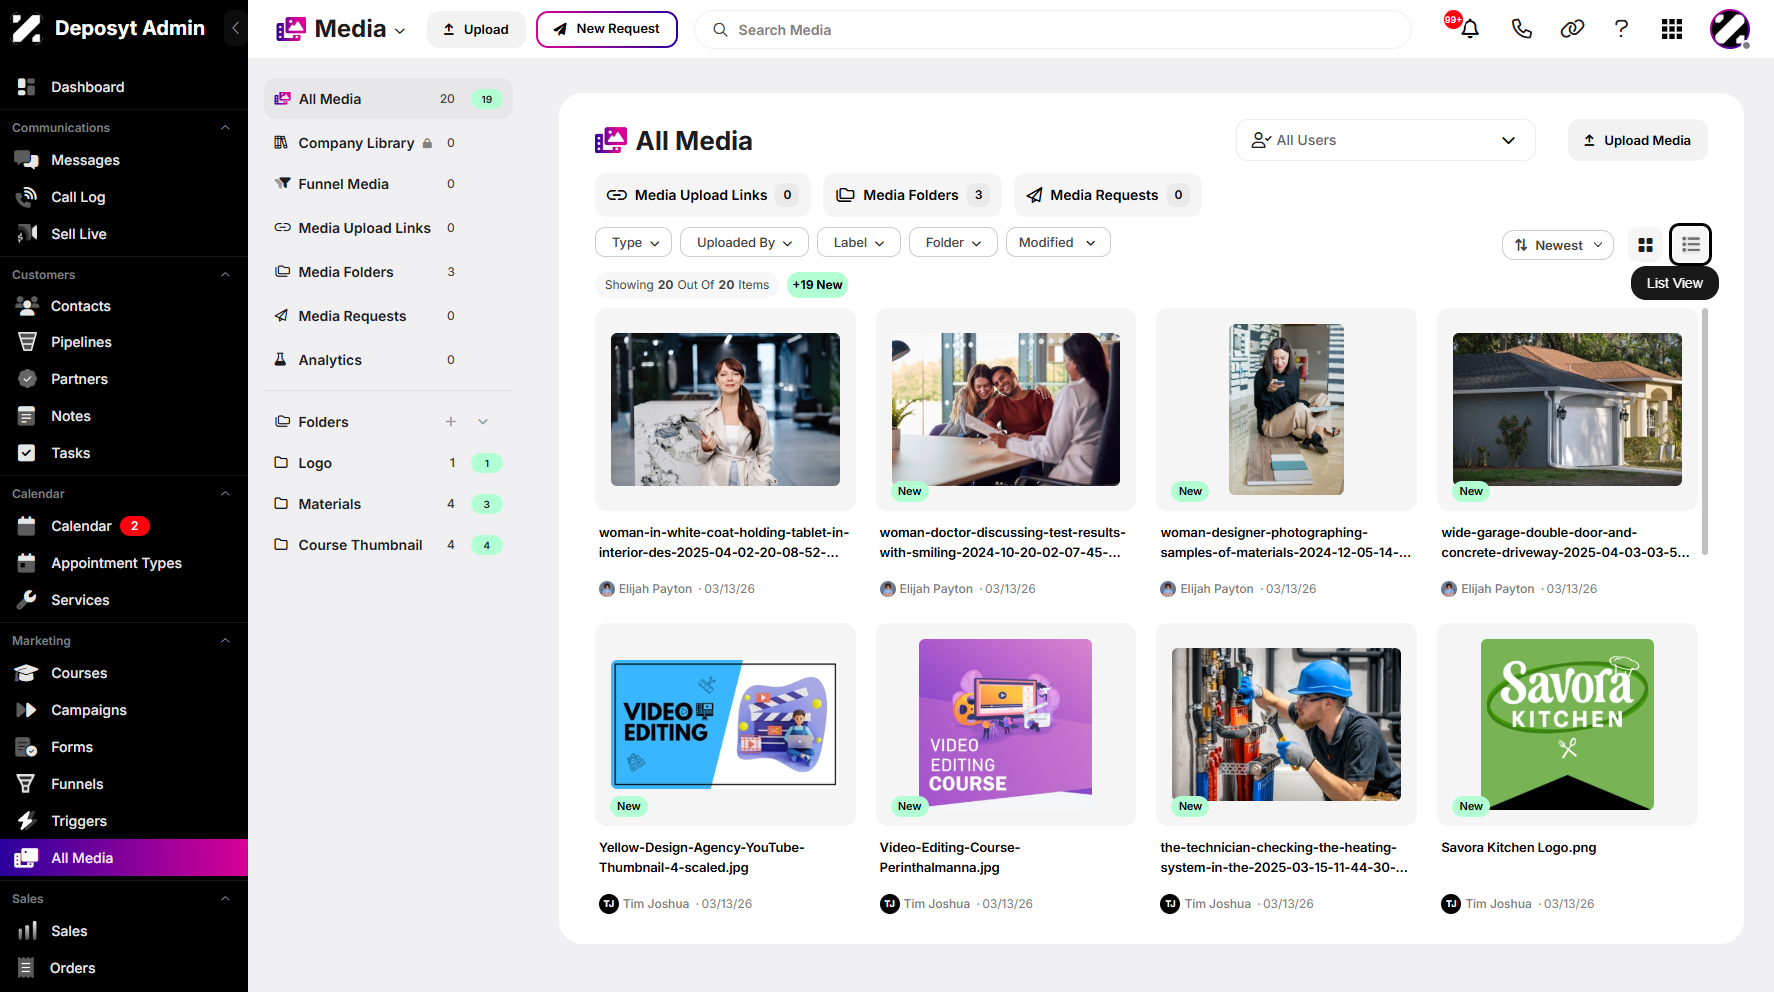The width and height of the screenshot is (1774, 992).
Task: Open Appointment Types
Action: tap(124, 563)
